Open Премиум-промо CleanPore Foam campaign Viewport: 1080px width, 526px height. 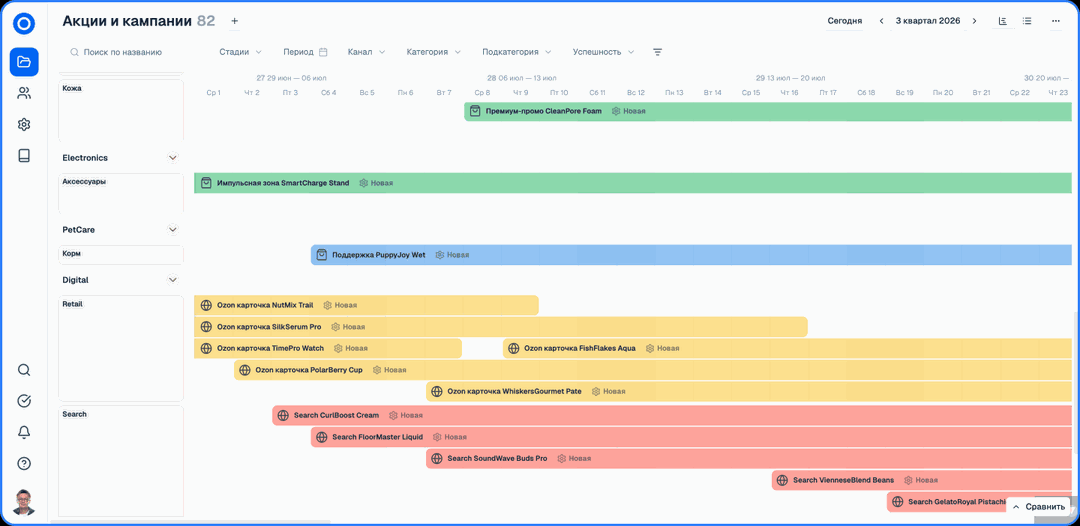(x=767, y=111)
